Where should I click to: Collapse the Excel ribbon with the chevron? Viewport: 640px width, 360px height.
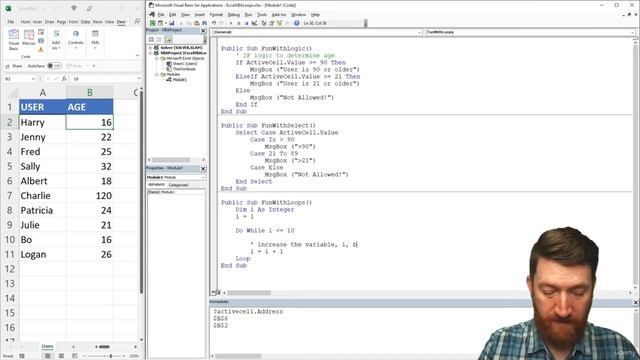click(x=137, y=55)
